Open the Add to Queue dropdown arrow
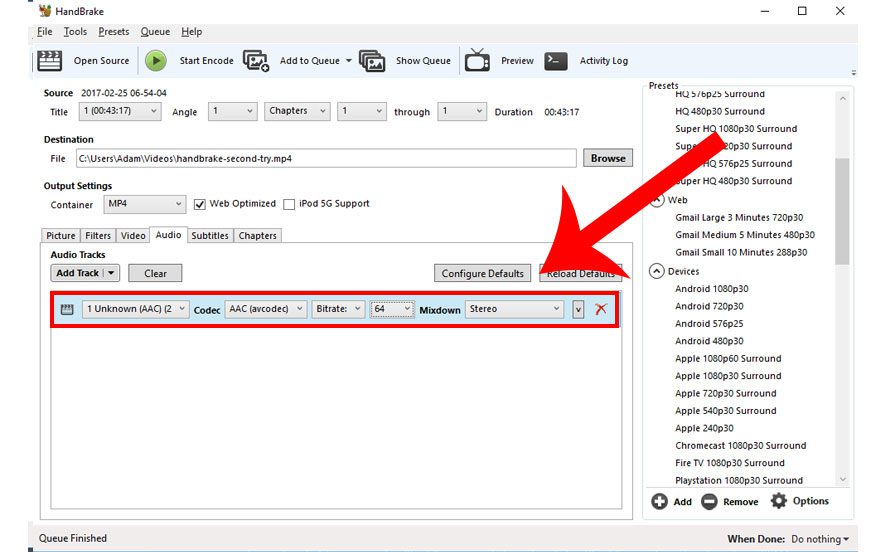Screen dimensions: 880x552 [349, 61]
